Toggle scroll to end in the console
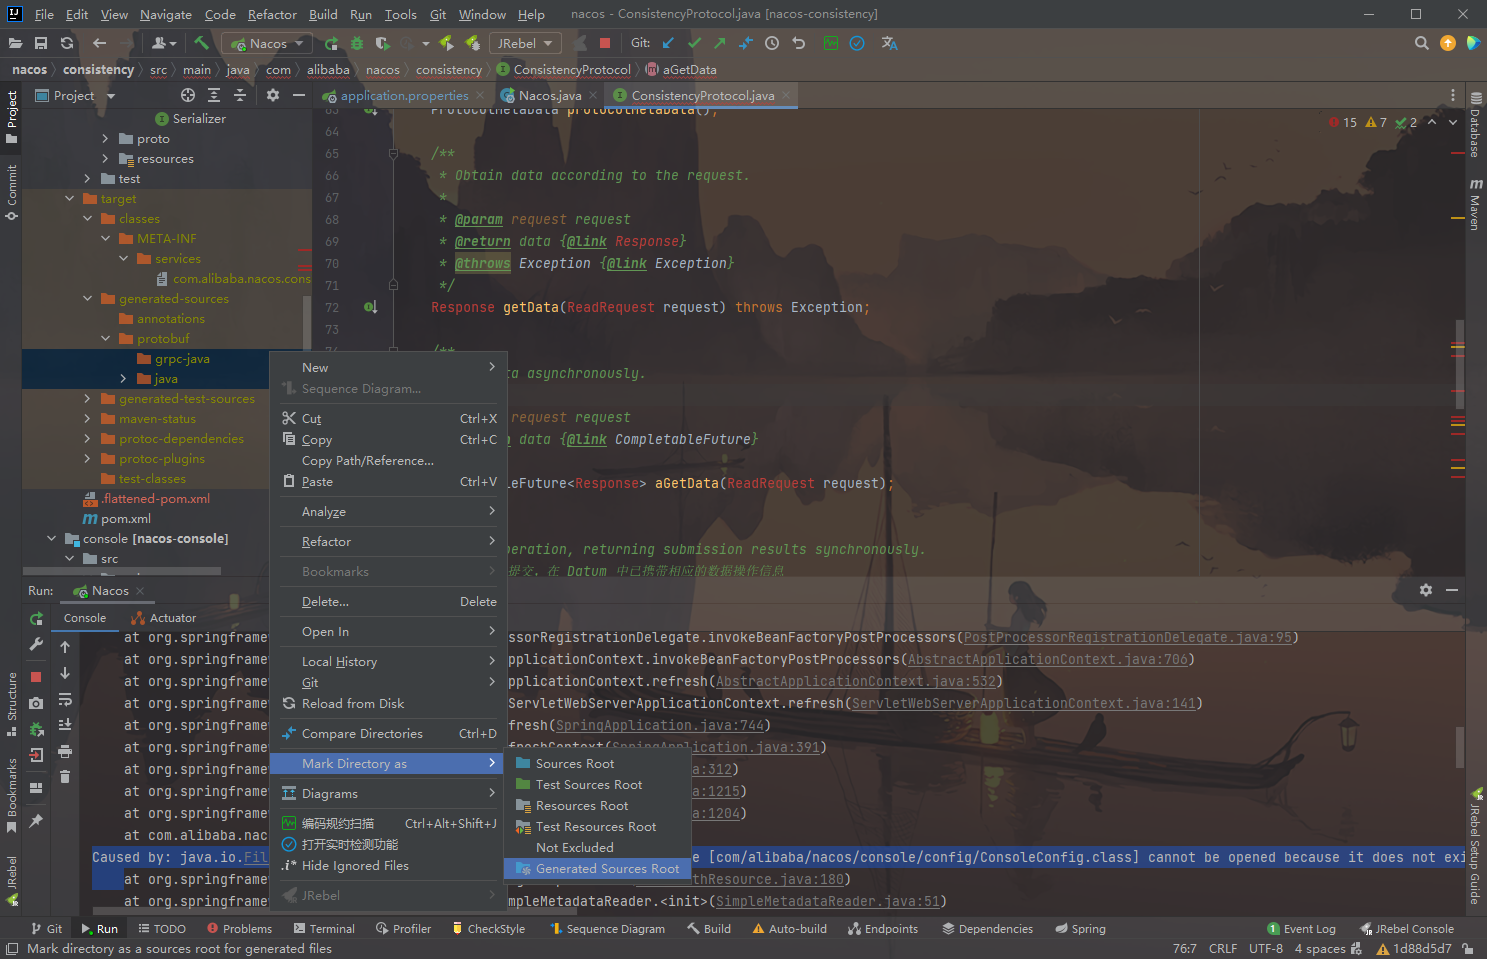The height and width of the screenshot is (959, 1487). coord(65,725)
